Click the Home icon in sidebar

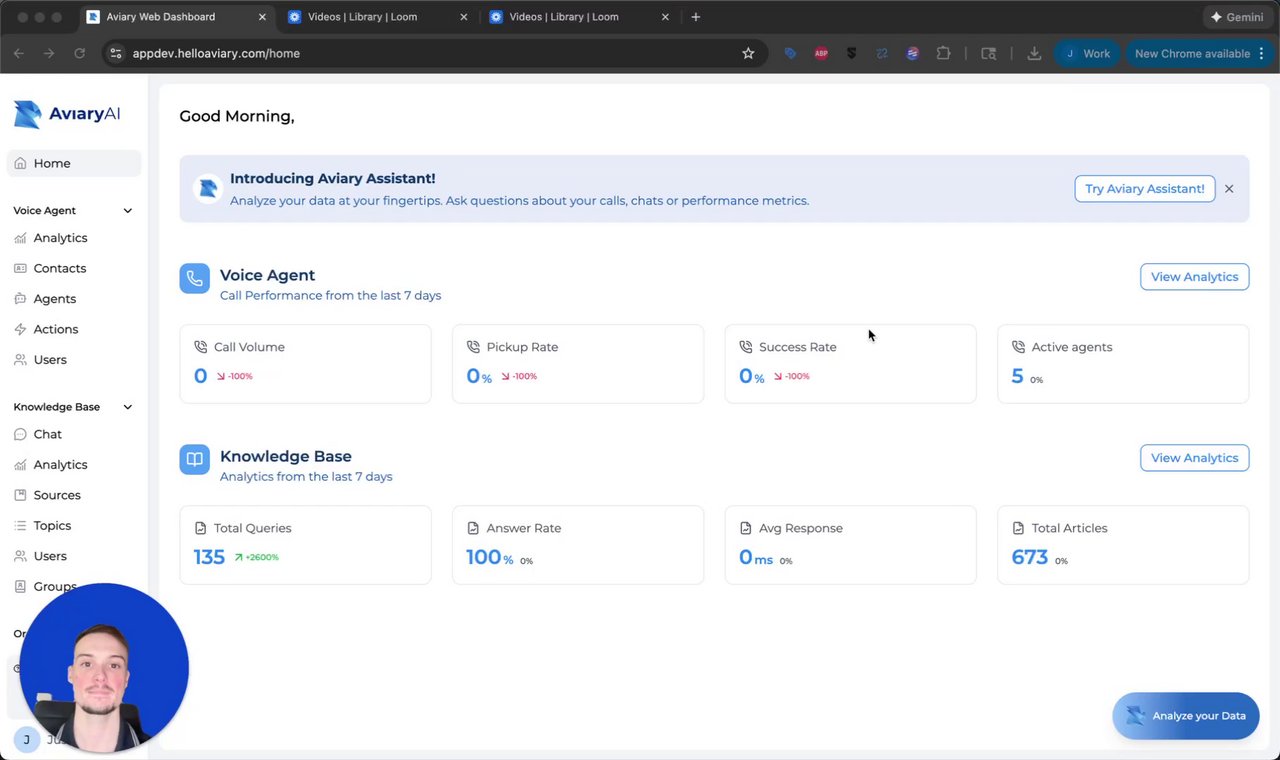tap(21, 163)
